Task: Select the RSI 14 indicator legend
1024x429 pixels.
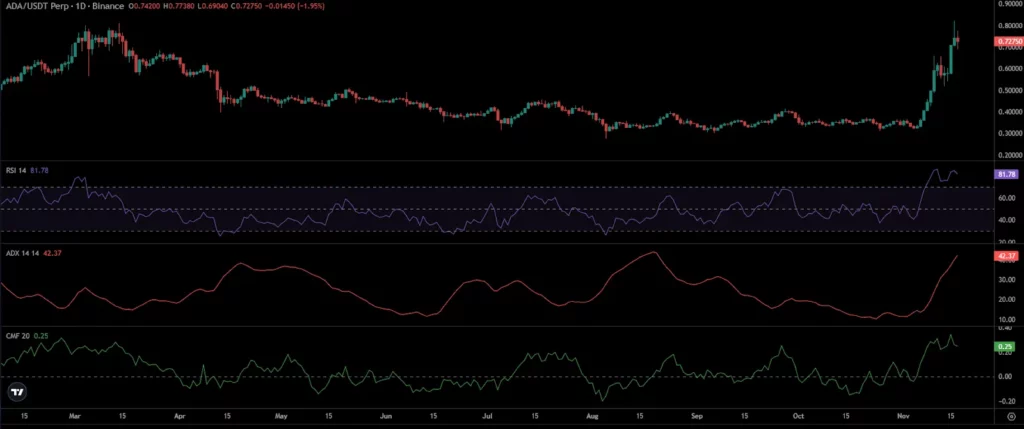Action: click(x=14, y=170)
